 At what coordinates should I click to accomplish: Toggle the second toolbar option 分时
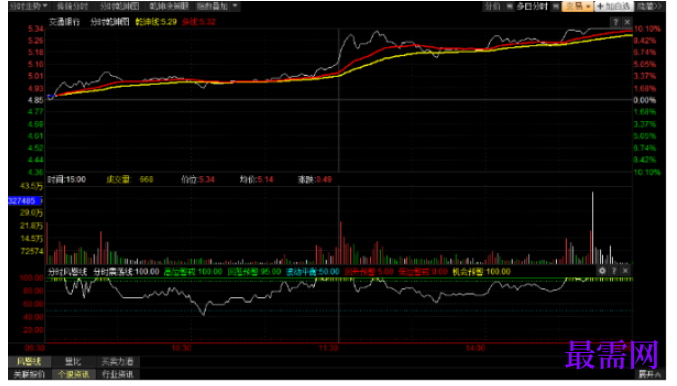coord(72,6)
